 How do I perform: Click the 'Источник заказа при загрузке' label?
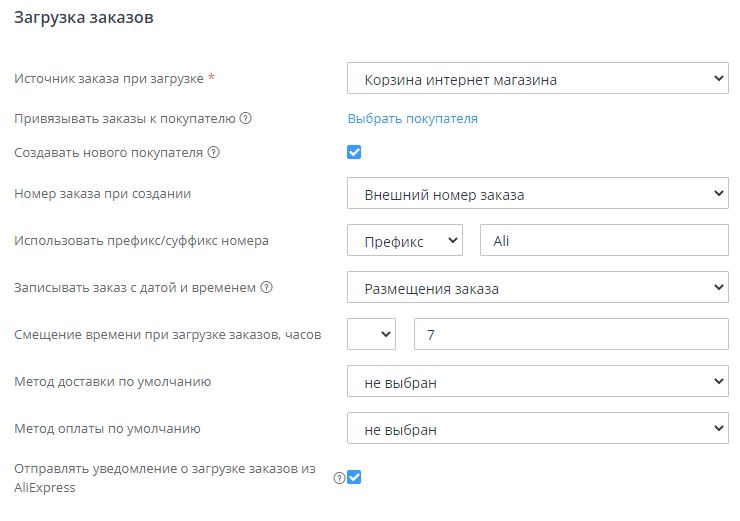coord(109,78)
